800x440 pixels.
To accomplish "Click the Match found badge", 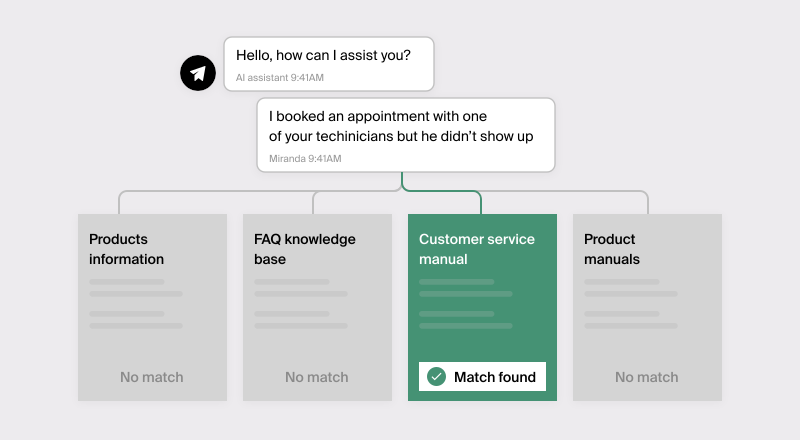I will pyautogui.click(x=482, y=377).
